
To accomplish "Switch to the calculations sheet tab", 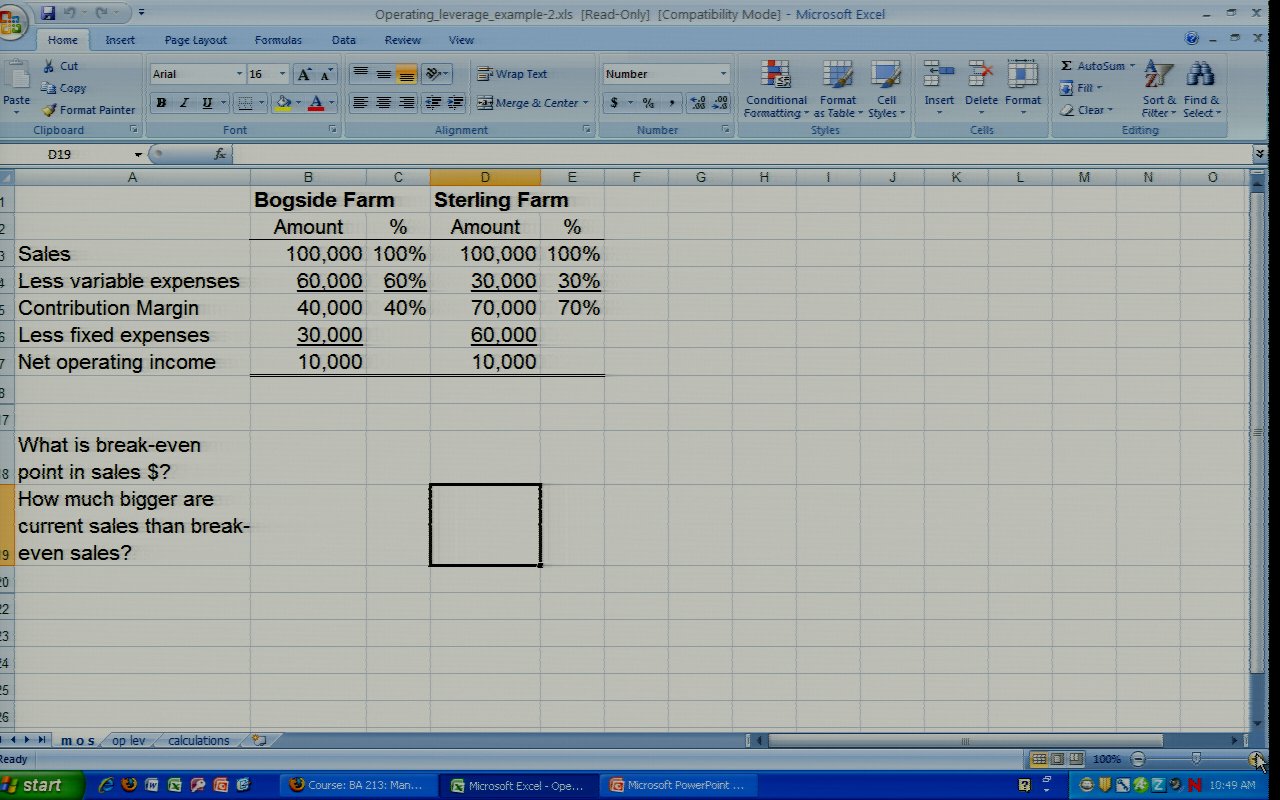I will (x=198, y=741).
